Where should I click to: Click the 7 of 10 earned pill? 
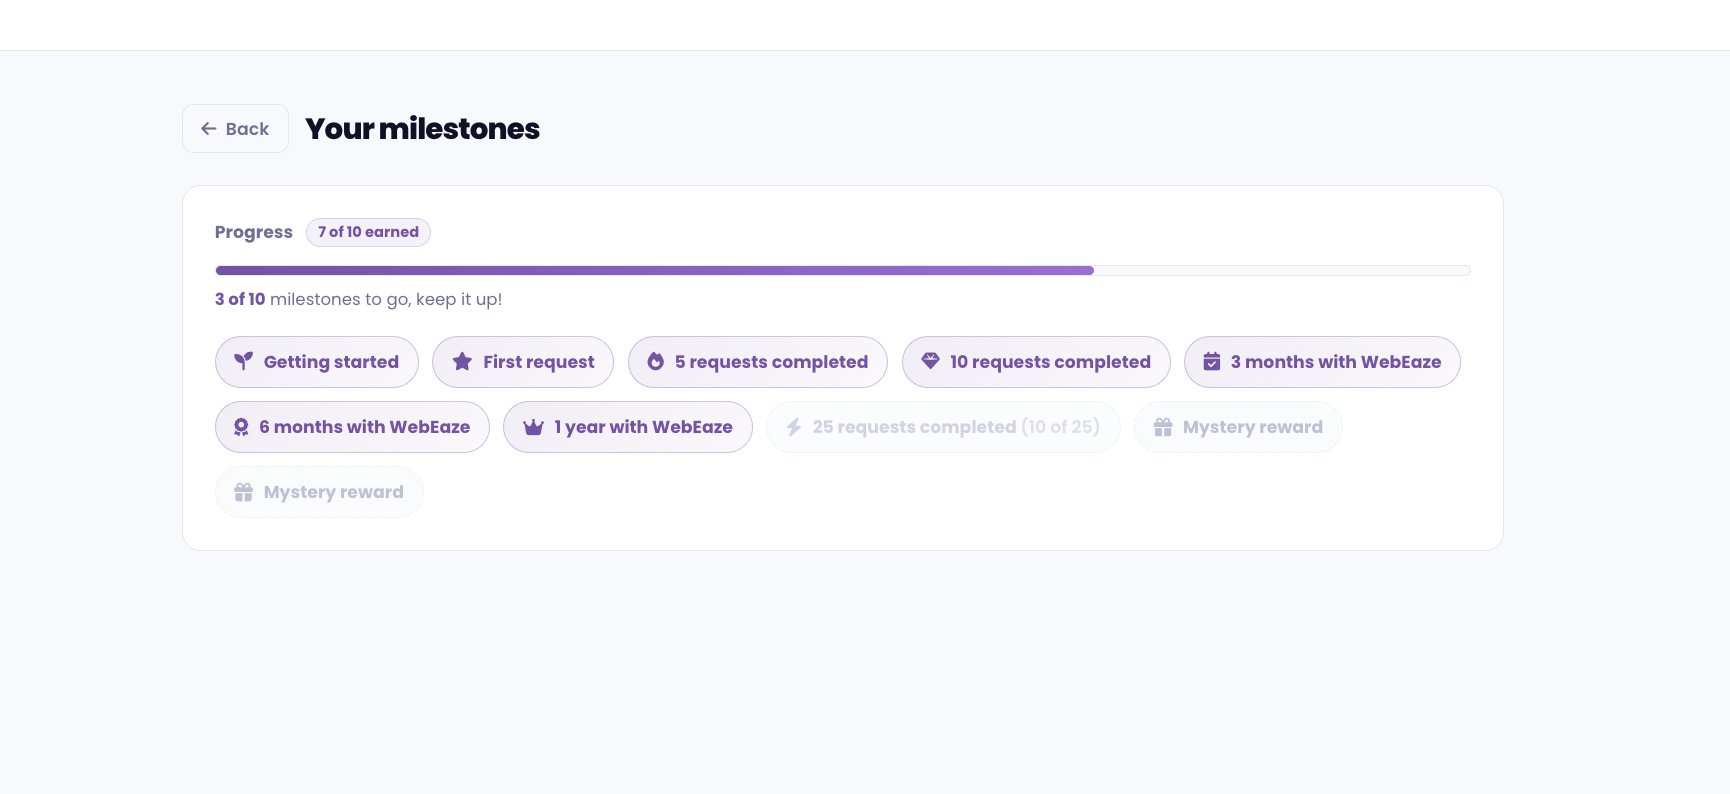tap(368, 232)
